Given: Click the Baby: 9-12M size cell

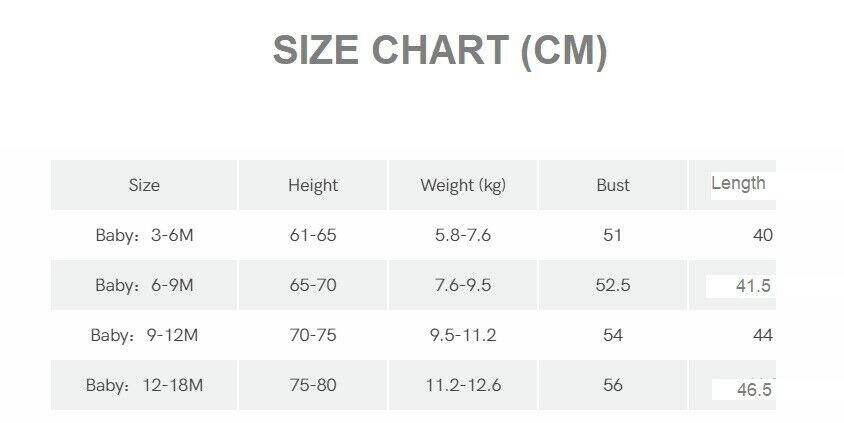Looking at the screenshot, I should pos(144,335).
